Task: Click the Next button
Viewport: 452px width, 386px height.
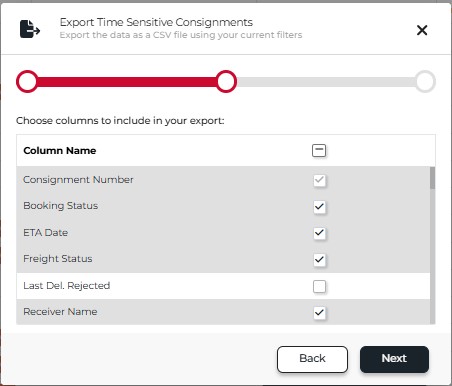Action: click(394, 359)
